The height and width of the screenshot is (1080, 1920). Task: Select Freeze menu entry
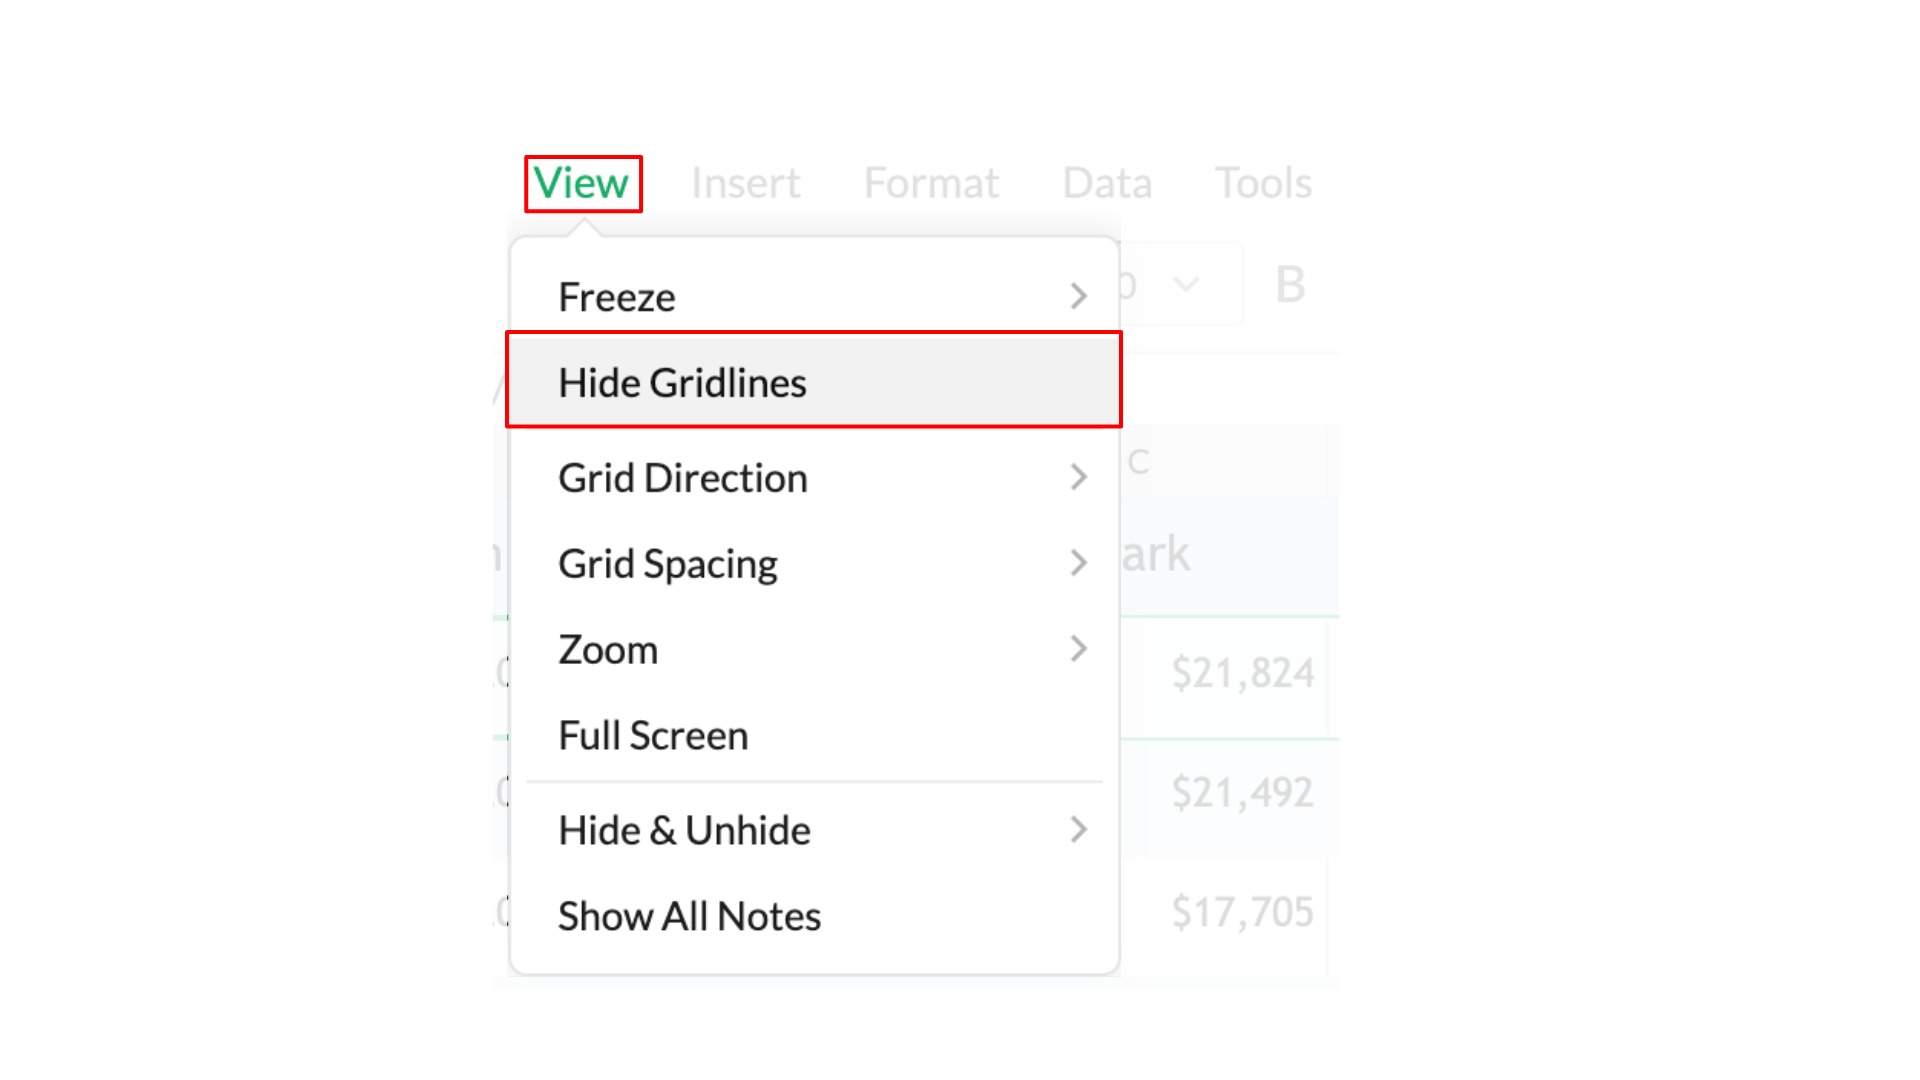616,297
